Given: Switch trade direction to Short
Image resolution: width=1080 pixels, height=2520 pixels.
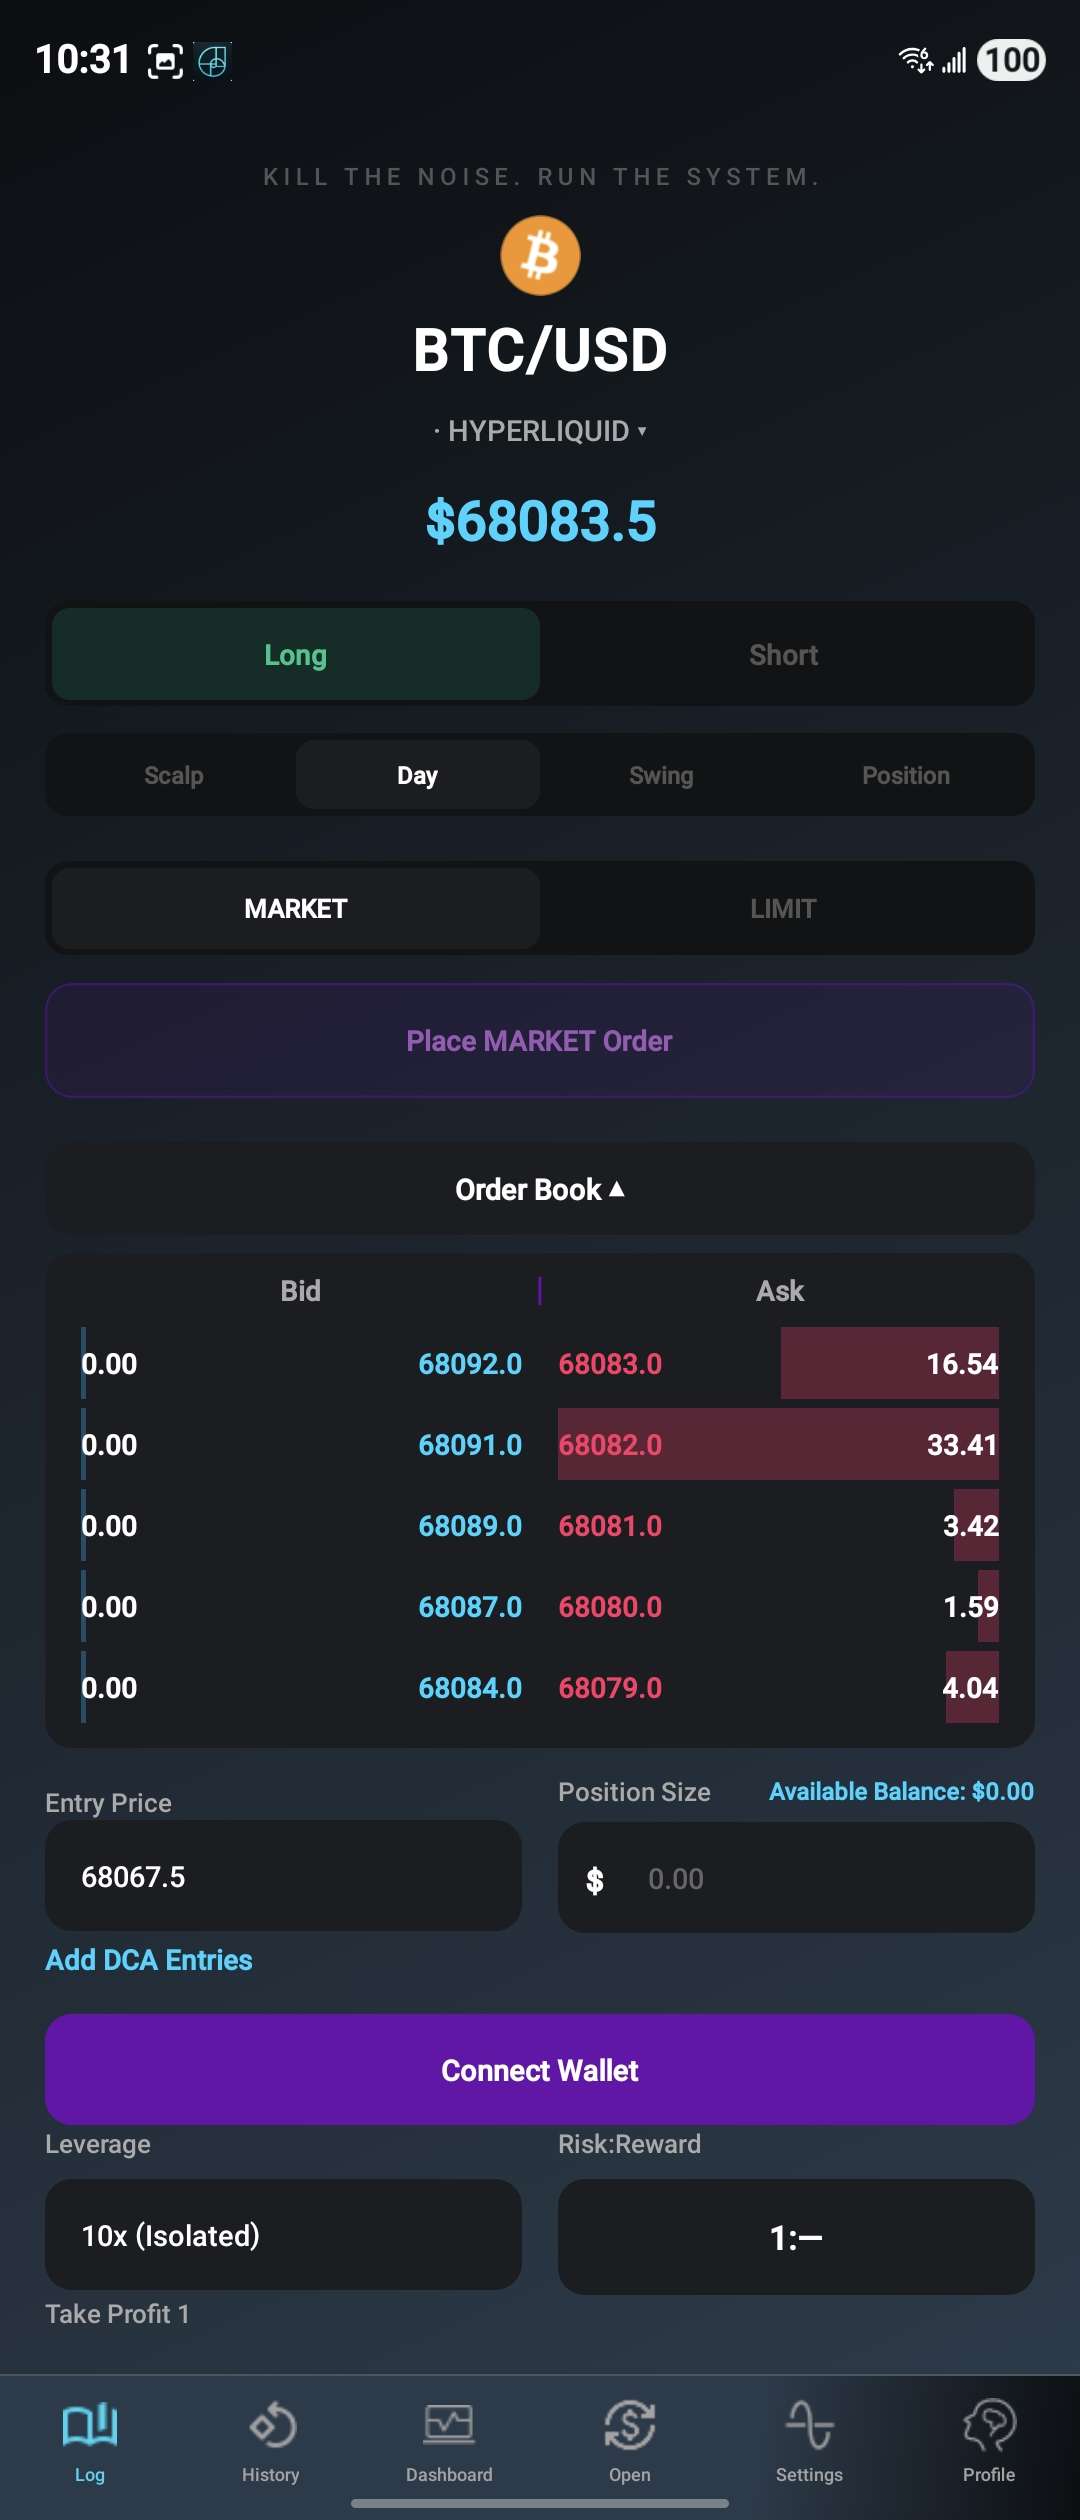Looking at the screenshot, I should coord(784,654).
